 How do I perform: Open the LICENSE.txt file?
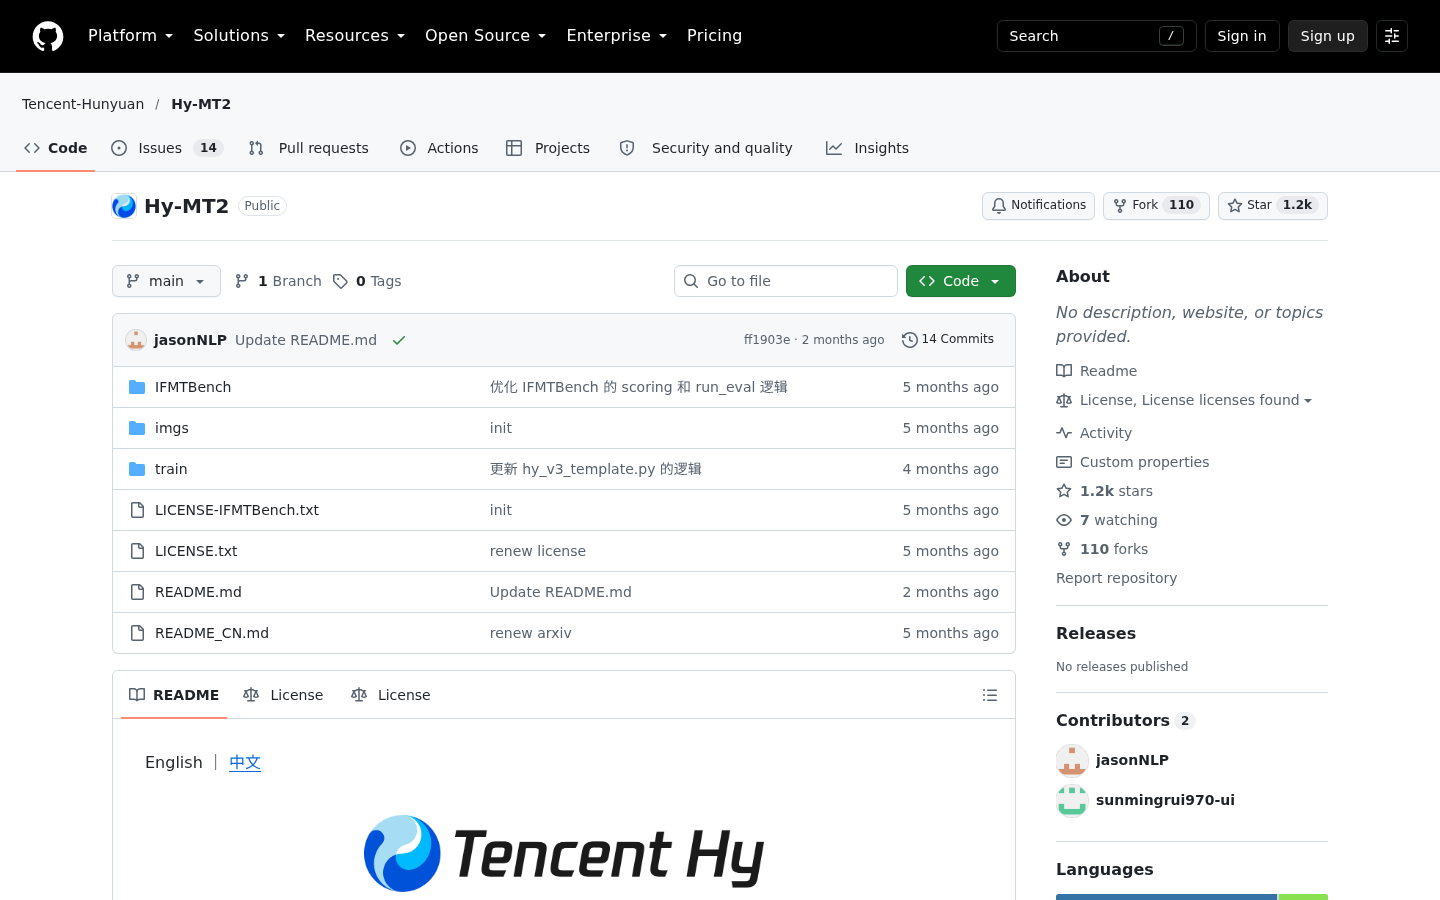pos(196,551)
